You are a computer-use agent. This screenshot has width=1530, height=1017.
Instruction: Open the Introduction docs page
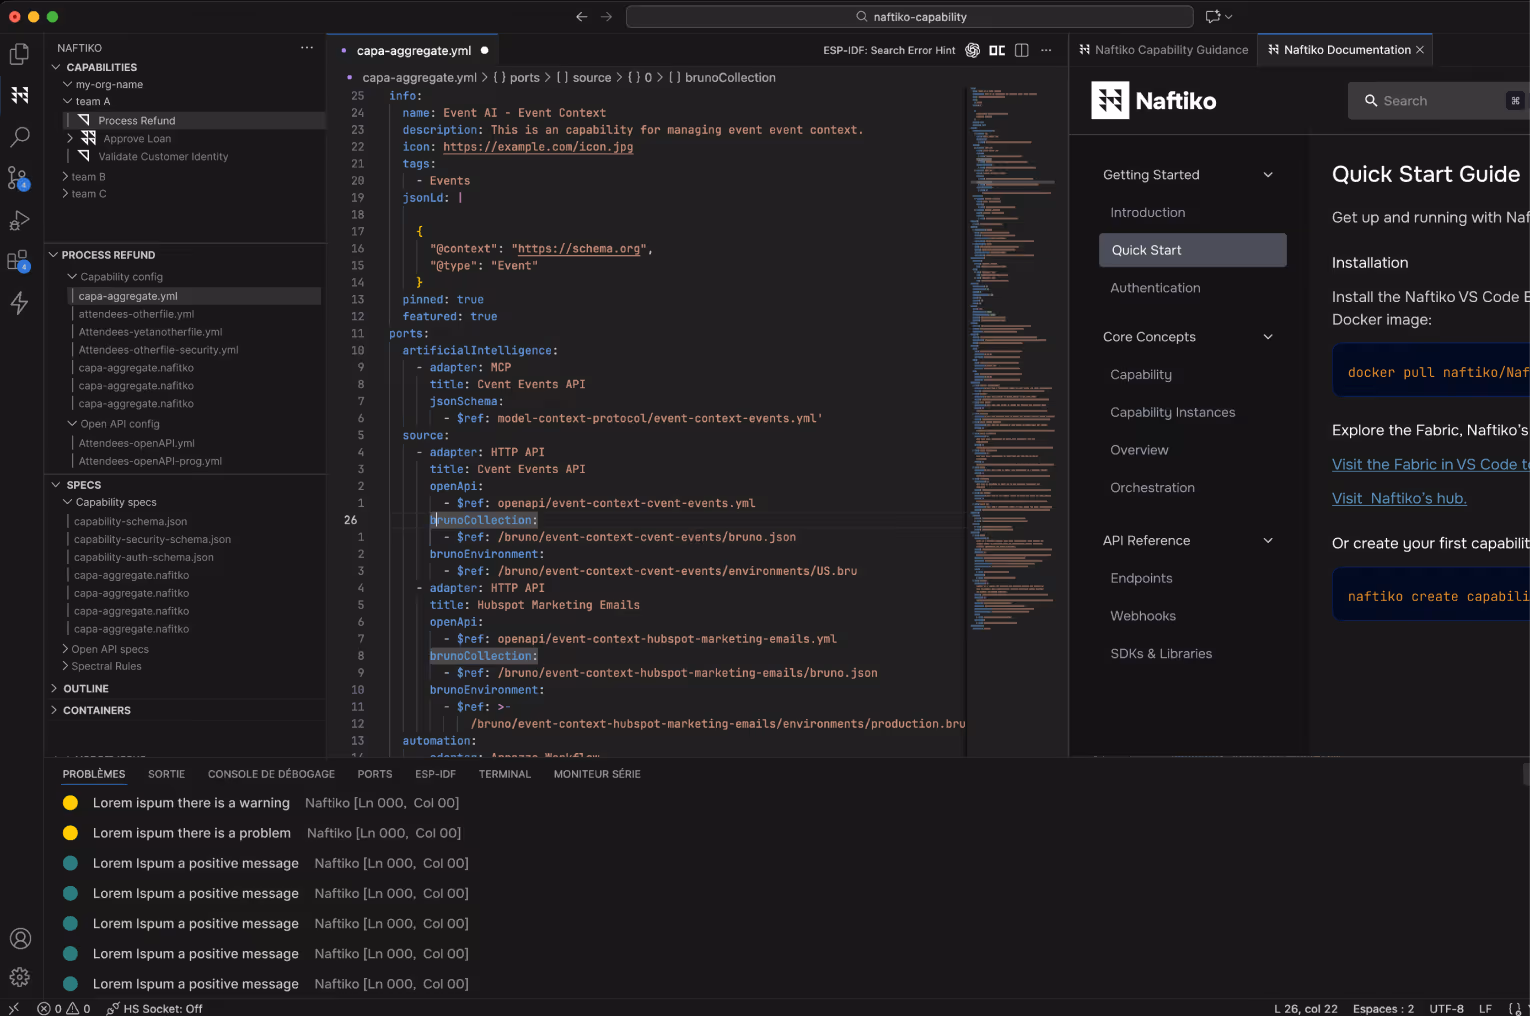coord(1148,213)
